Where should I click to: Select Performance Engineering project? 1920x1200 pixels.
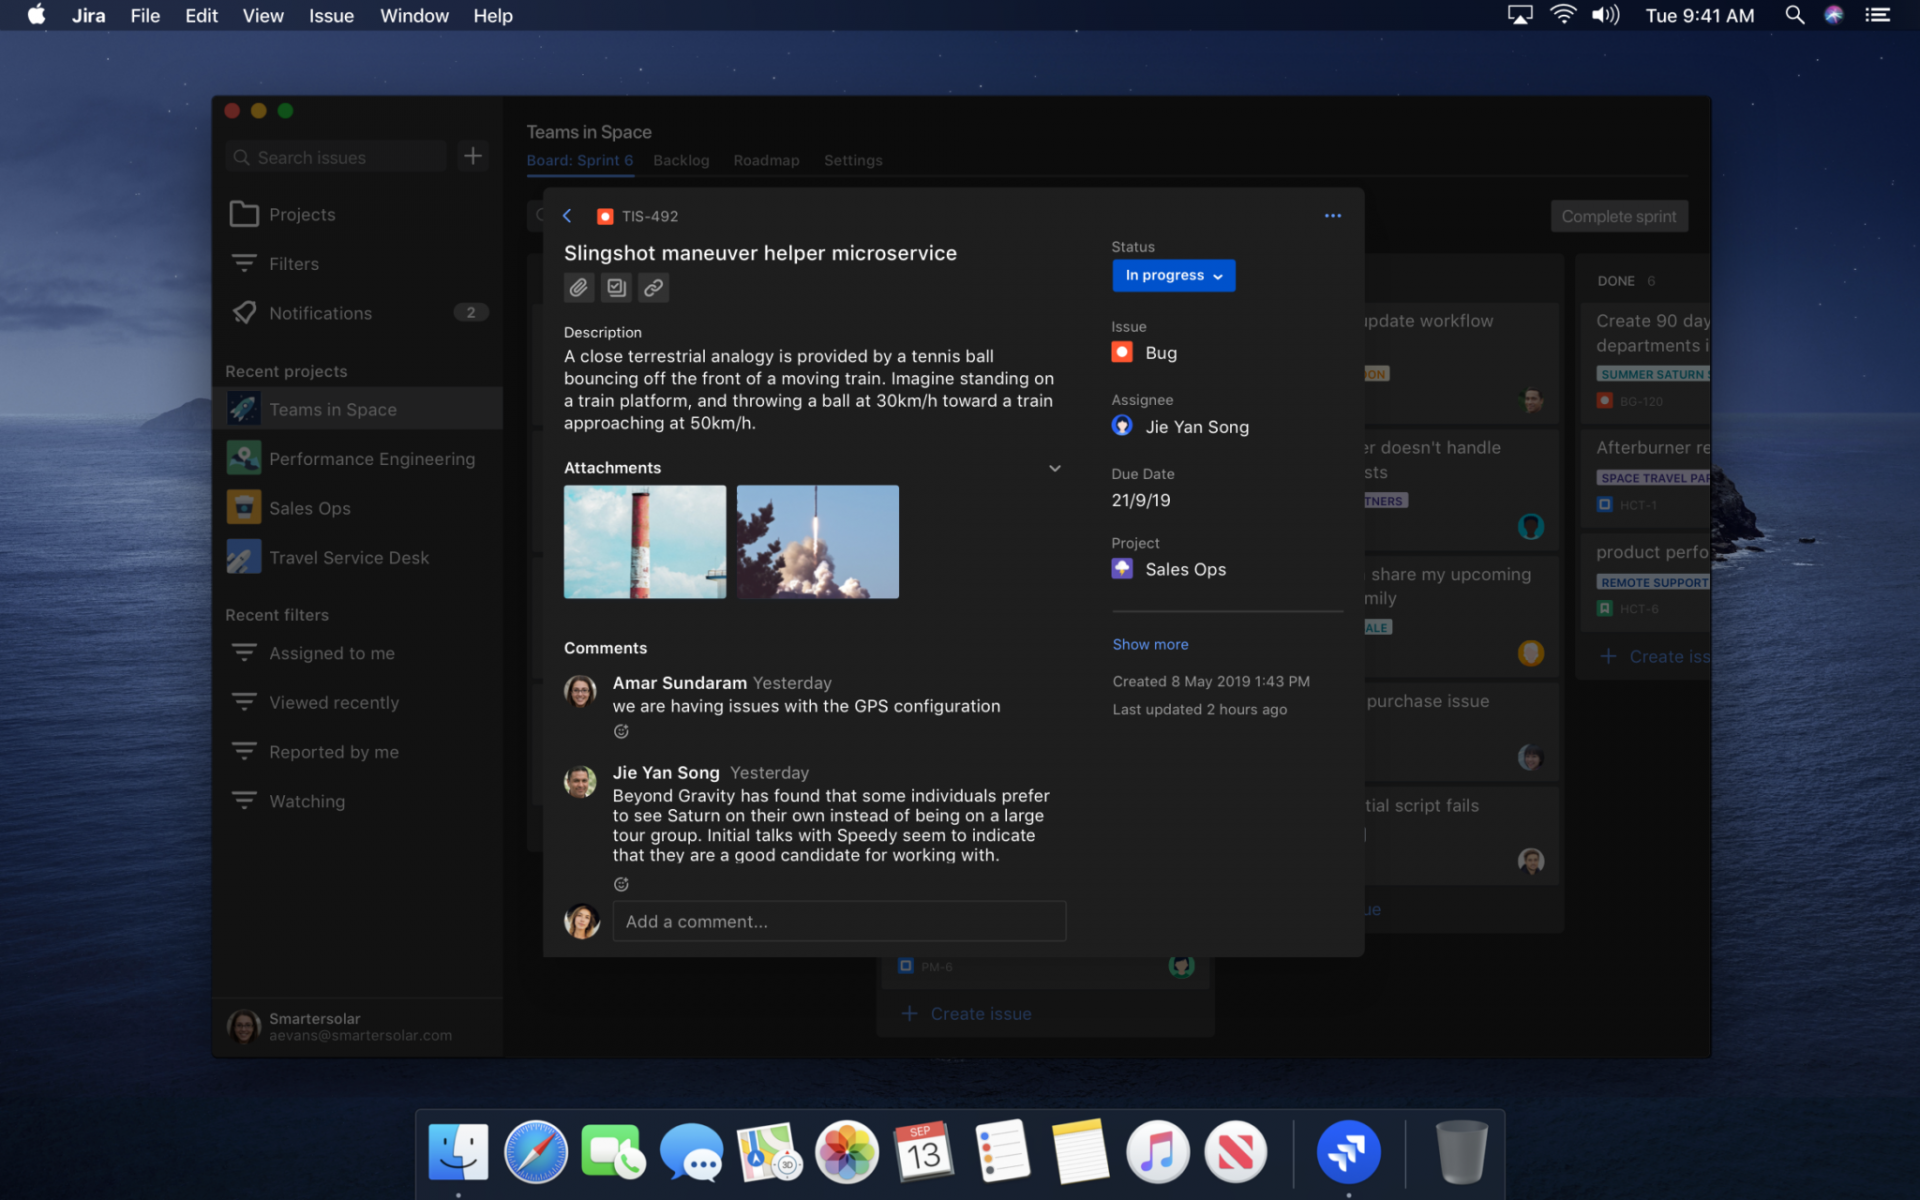(357, 459)
